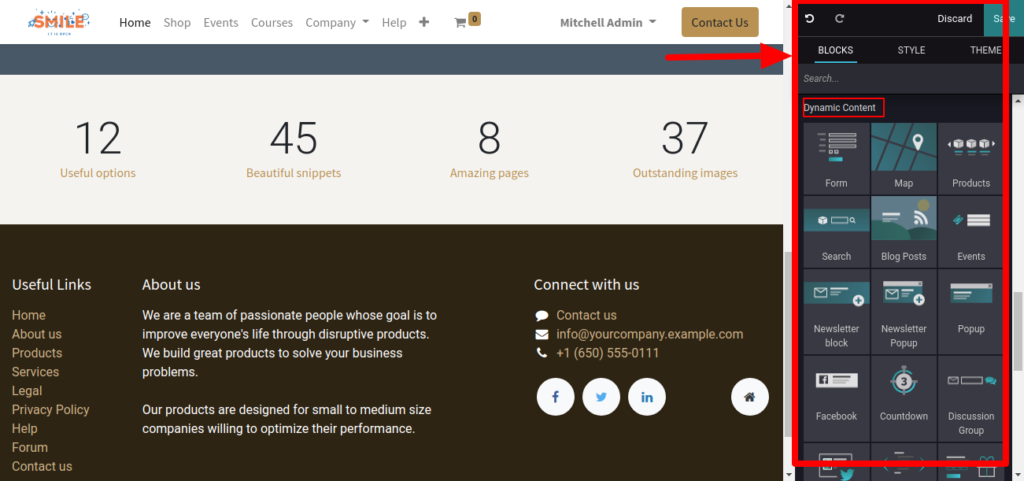Discard the website changes

pyautogui.click(x=954, y=19)
